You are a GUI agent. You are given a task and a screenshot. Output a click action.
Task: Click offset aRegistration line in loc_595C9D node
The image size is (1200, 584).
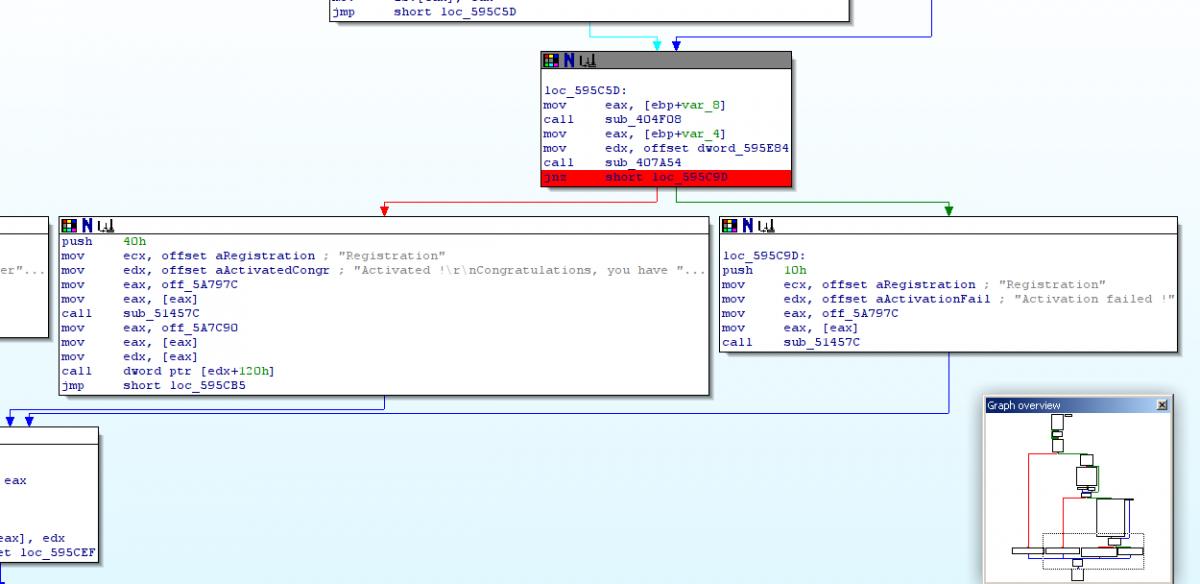(914, 285)
